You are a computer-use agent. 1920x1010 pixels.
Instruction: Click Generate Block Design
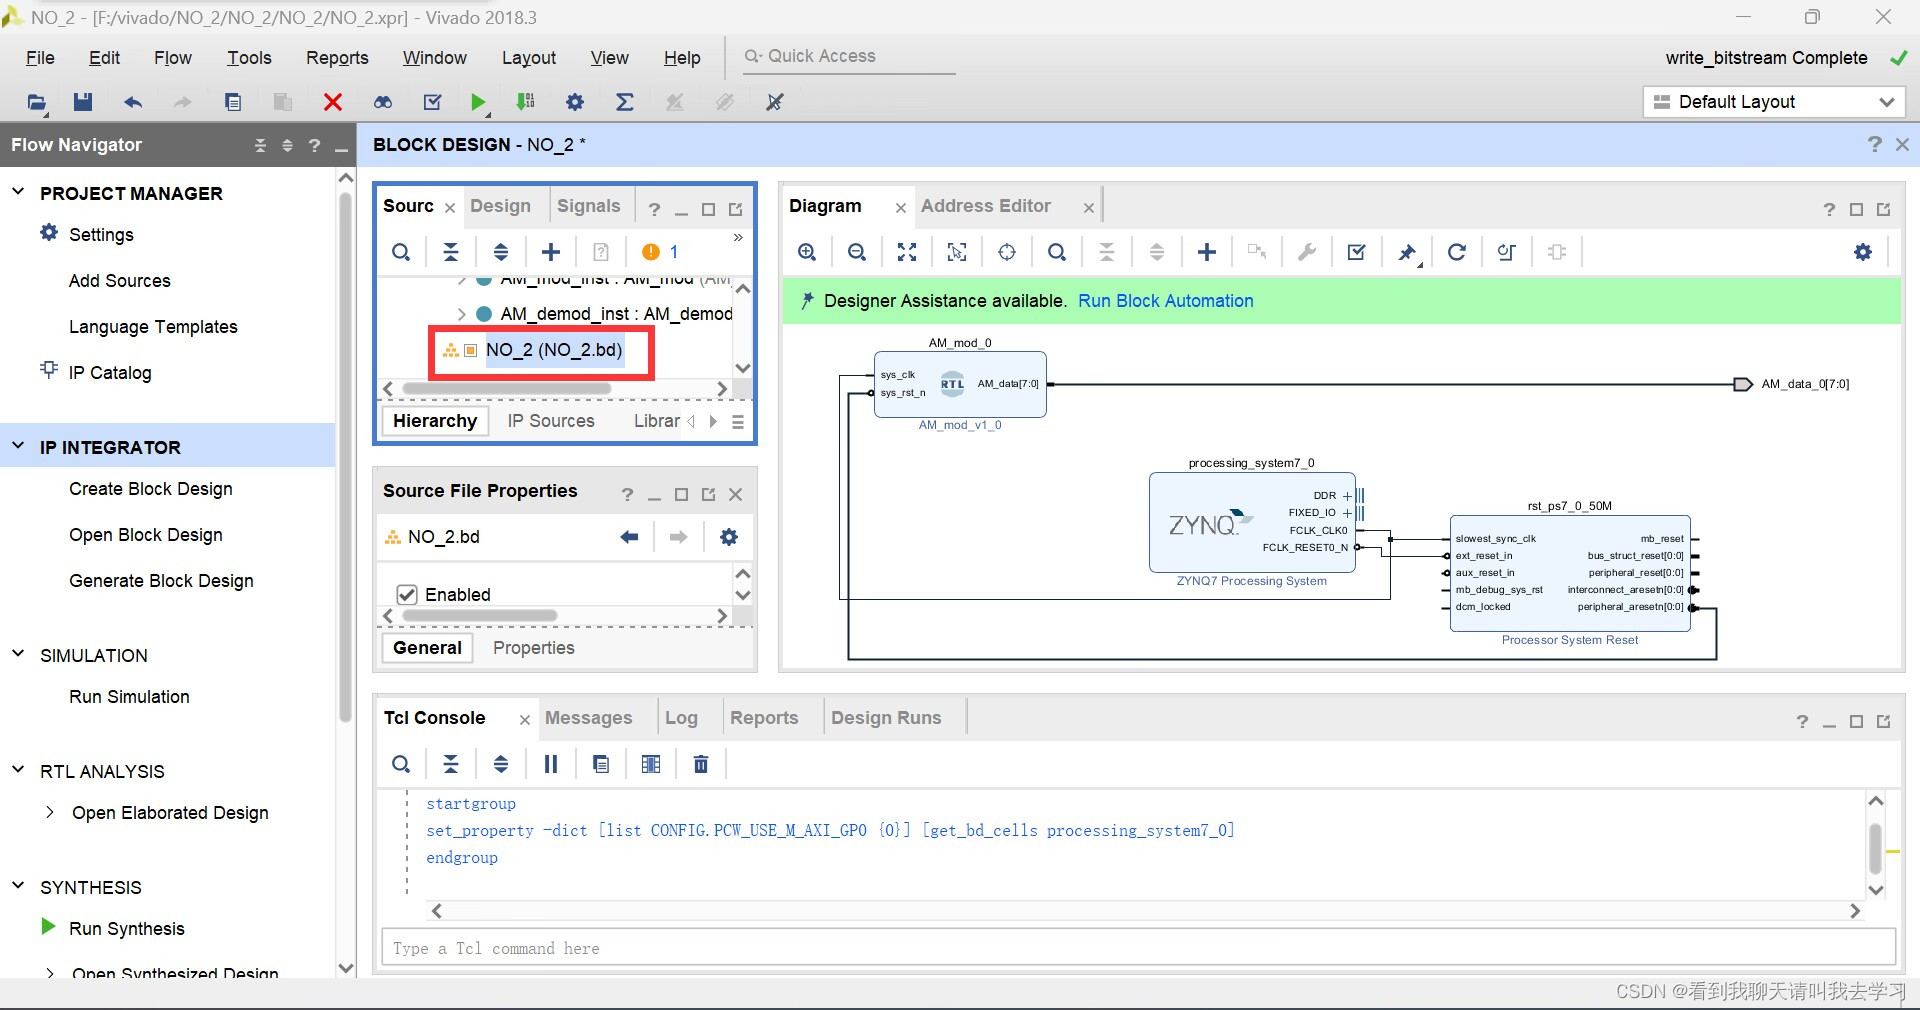click(x=161, y=581)
